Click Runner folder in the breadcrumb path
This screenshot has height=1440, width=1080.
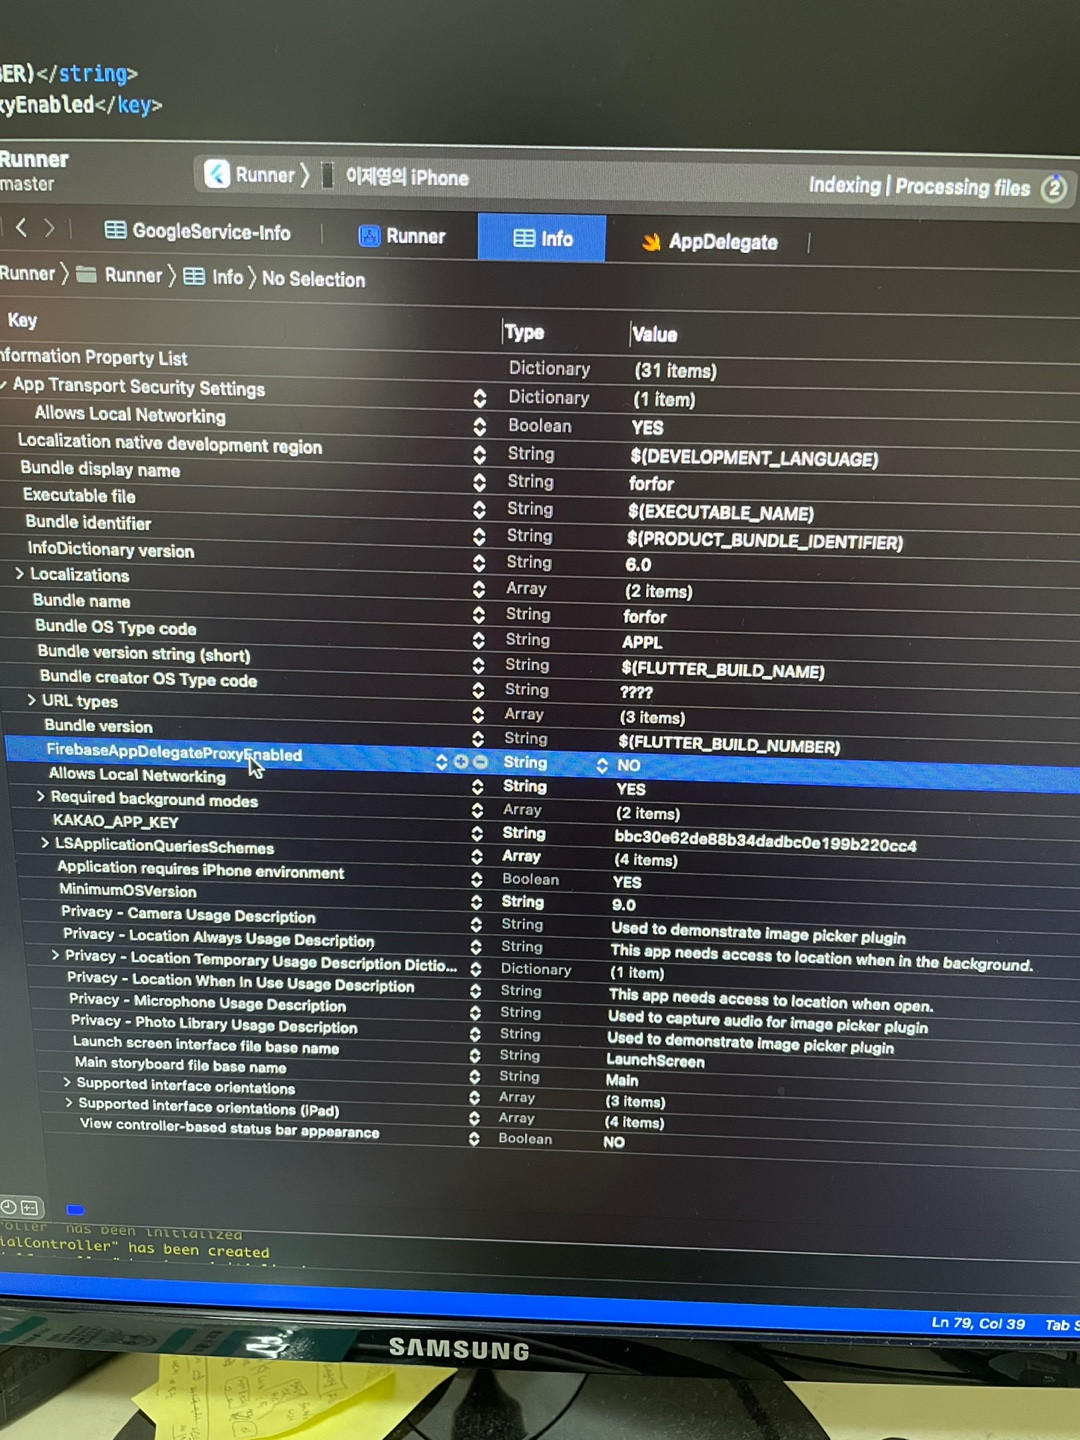120,275
